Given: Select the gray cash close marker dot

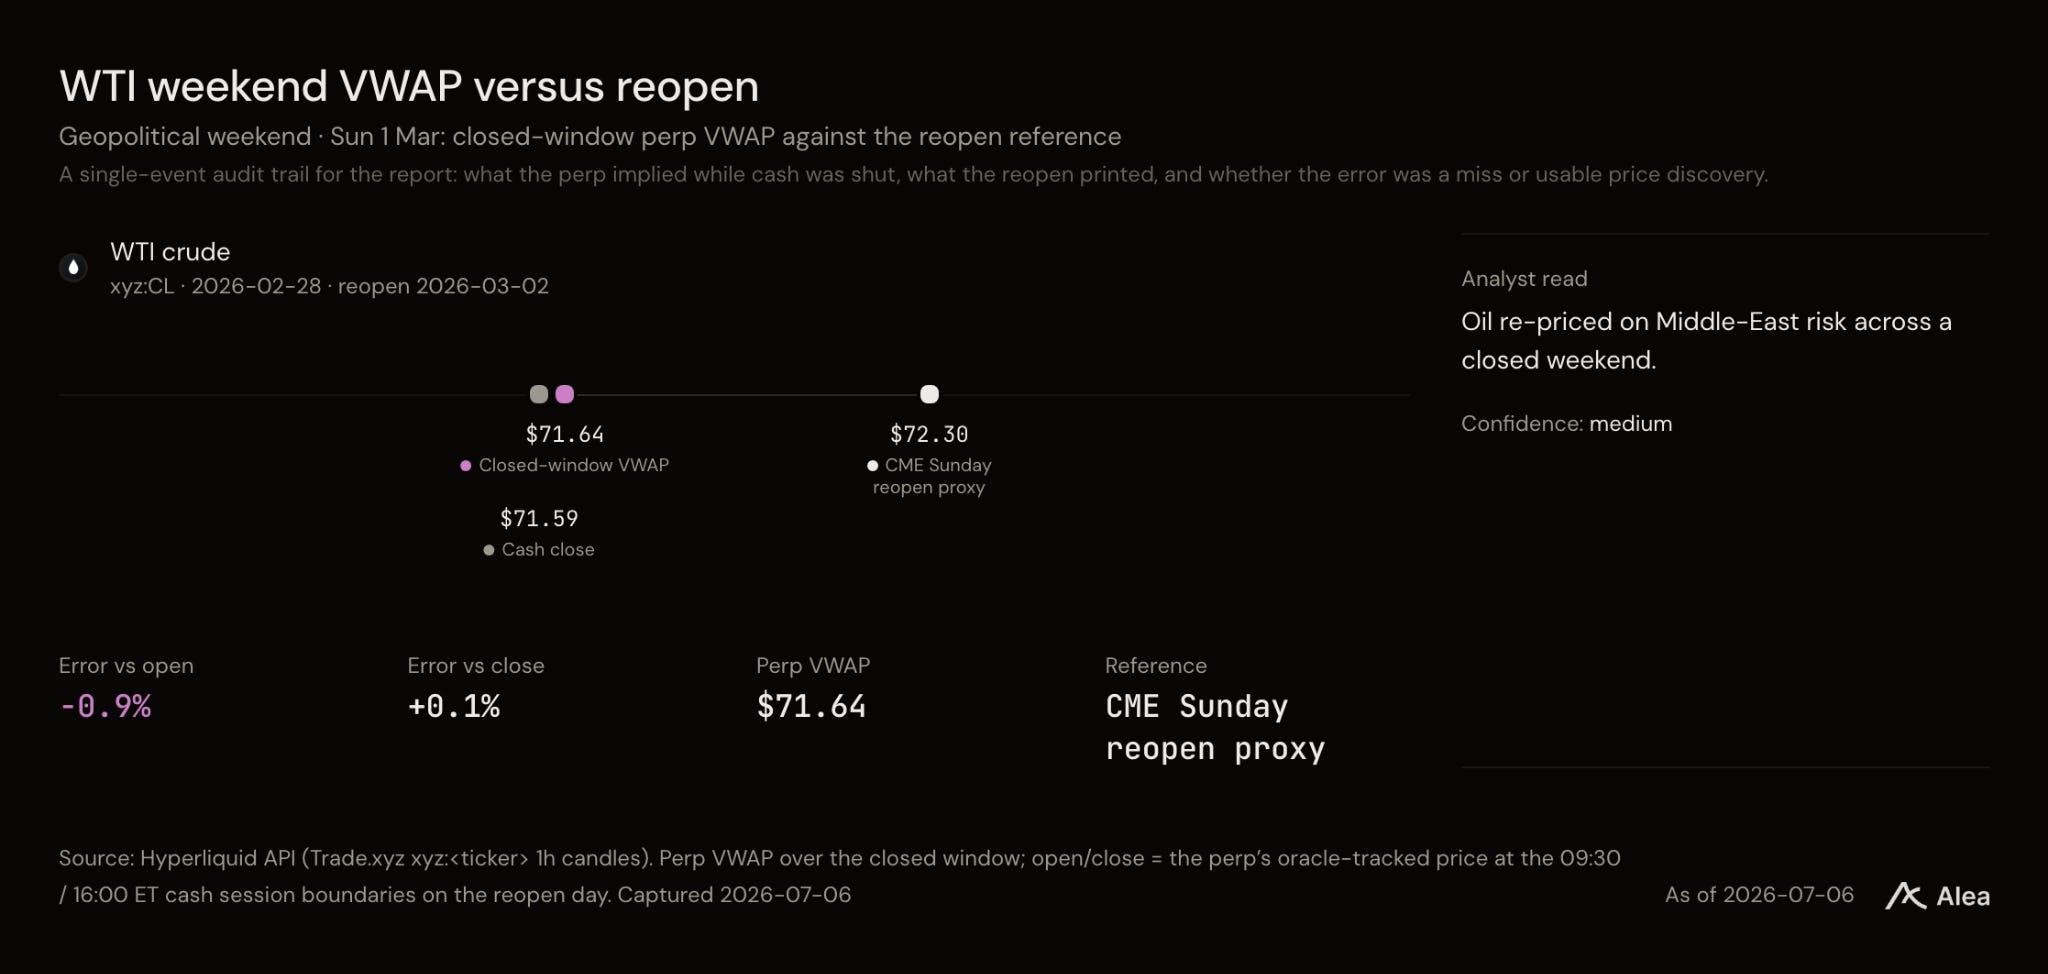Looking at the screenshot, I should pos(539,394).
